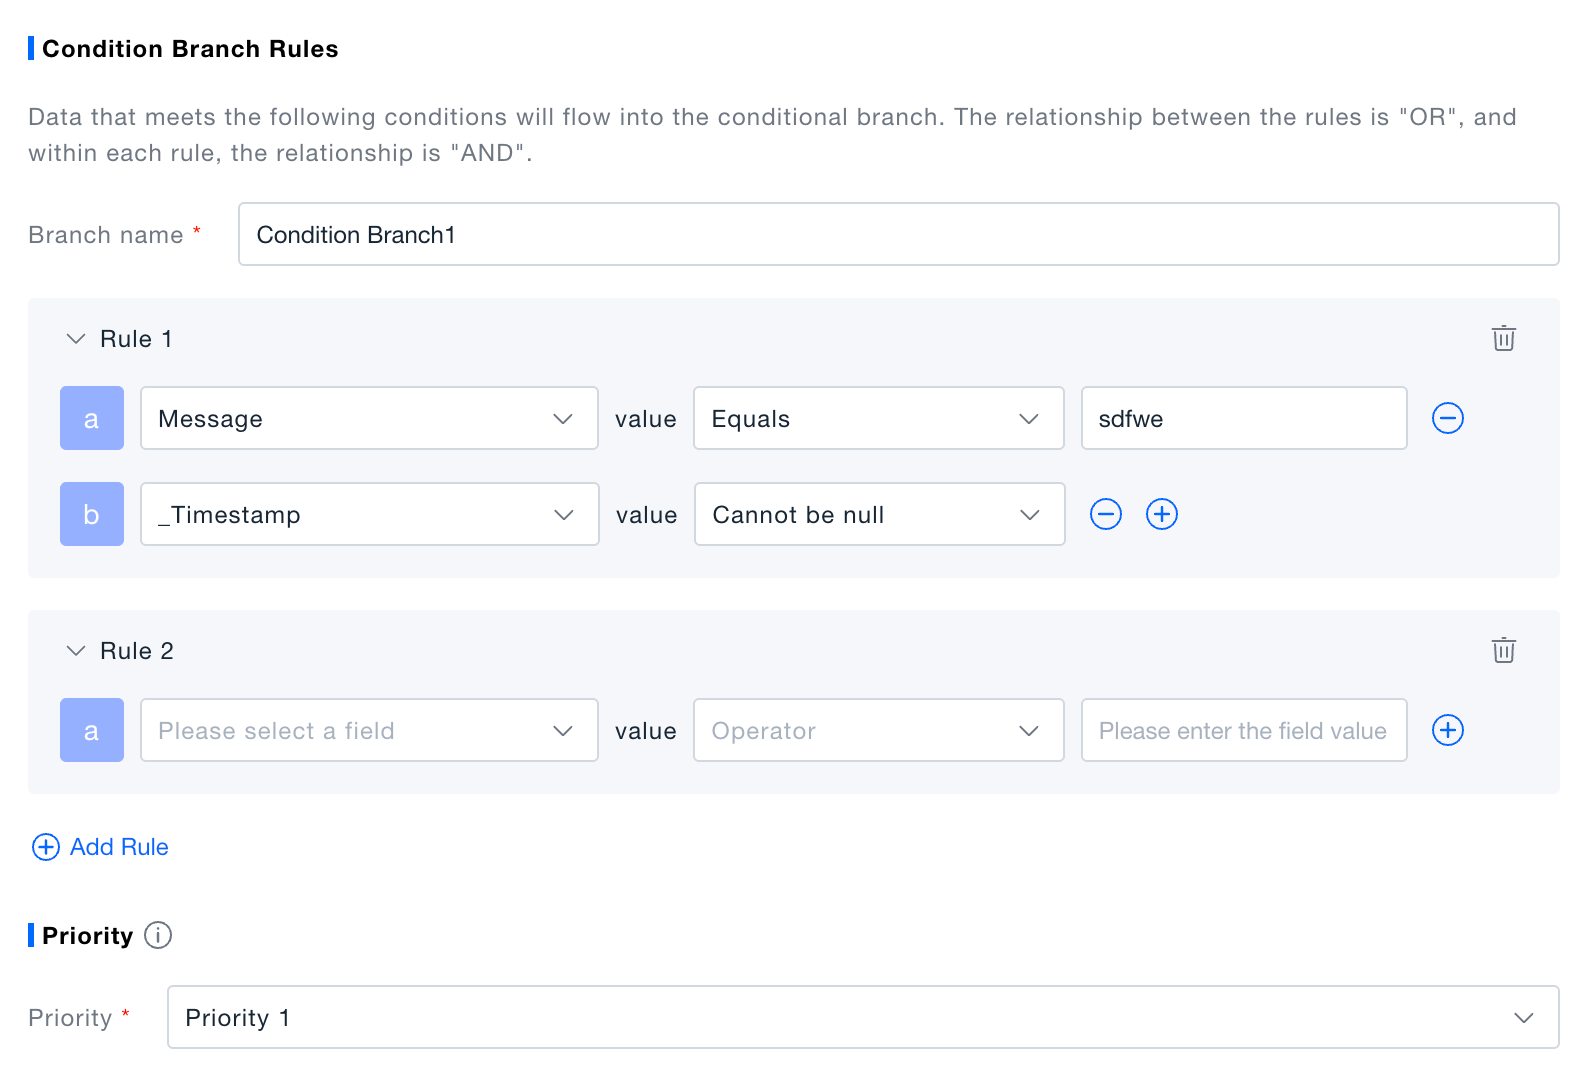Open the Please select a field dropdown

[369, 730]
